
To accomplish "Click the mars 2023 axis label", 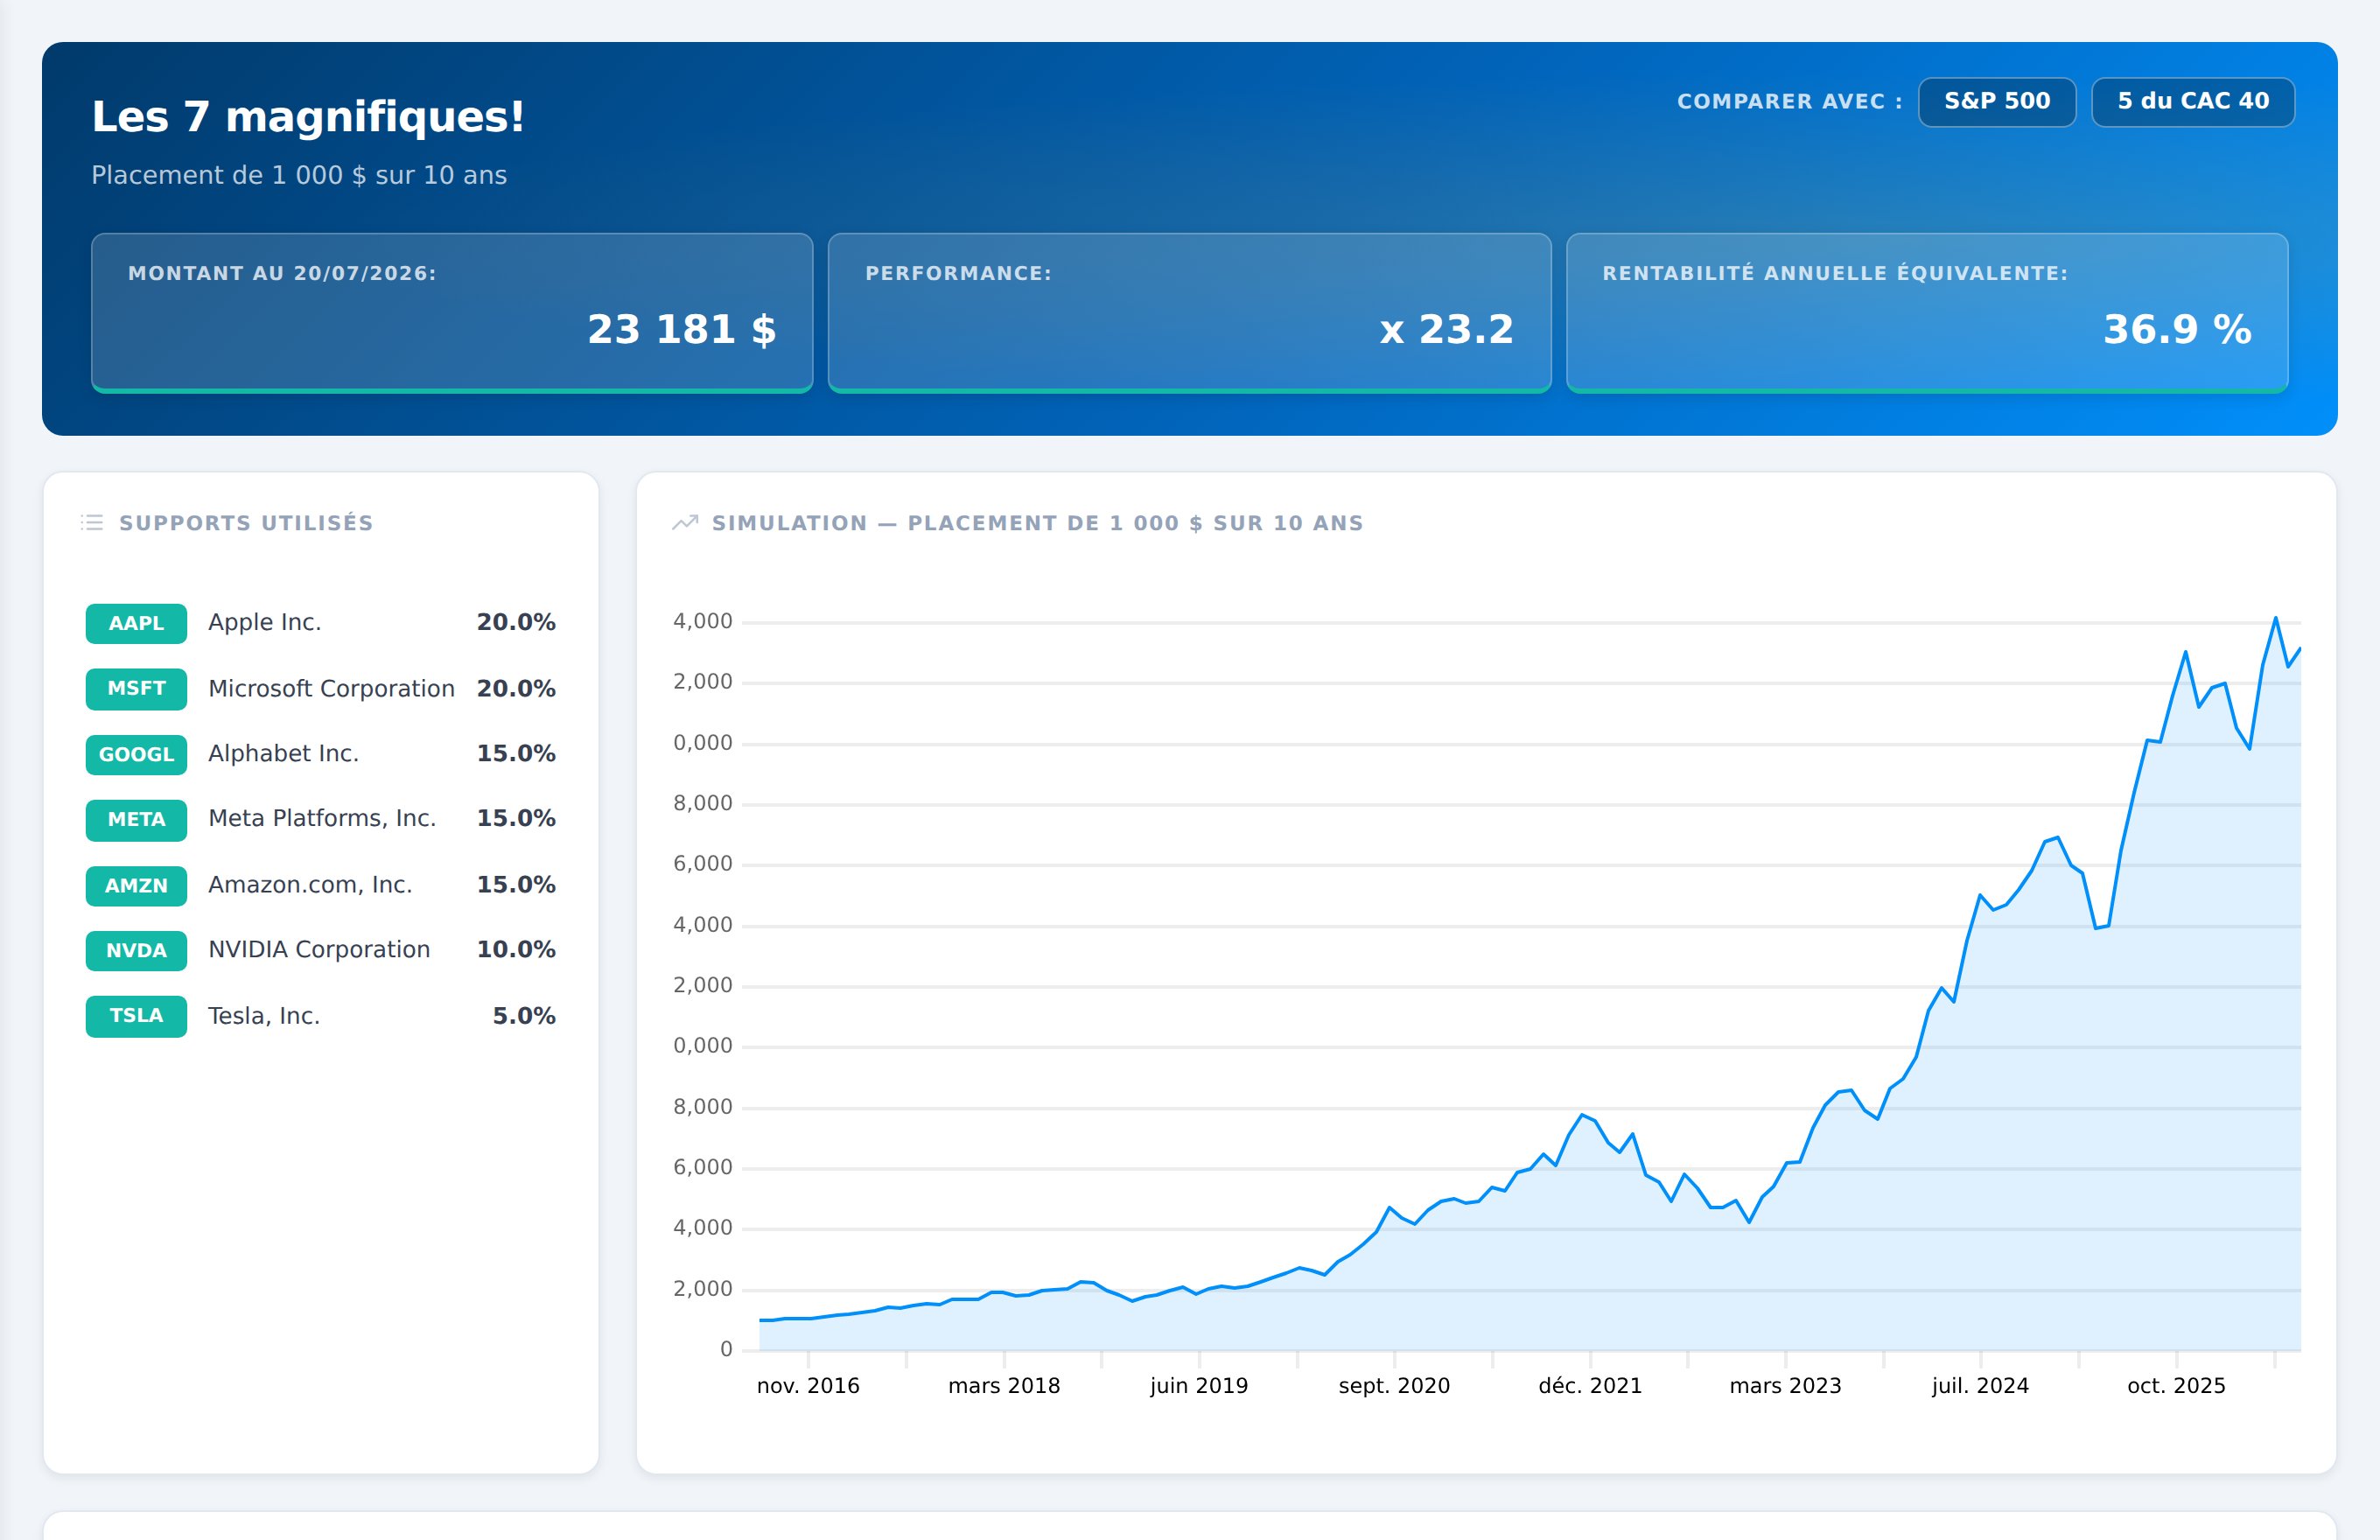I will tap(1785, 1385).
